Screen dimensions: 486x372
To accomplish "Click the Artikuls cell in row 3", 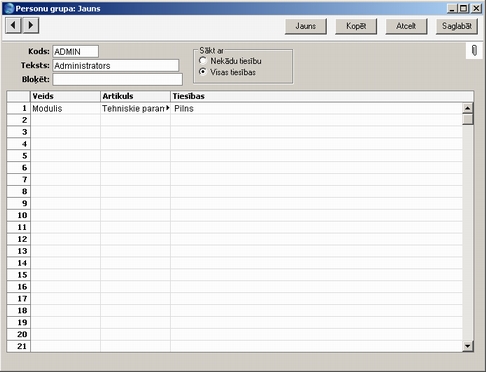I will [135, 132].
